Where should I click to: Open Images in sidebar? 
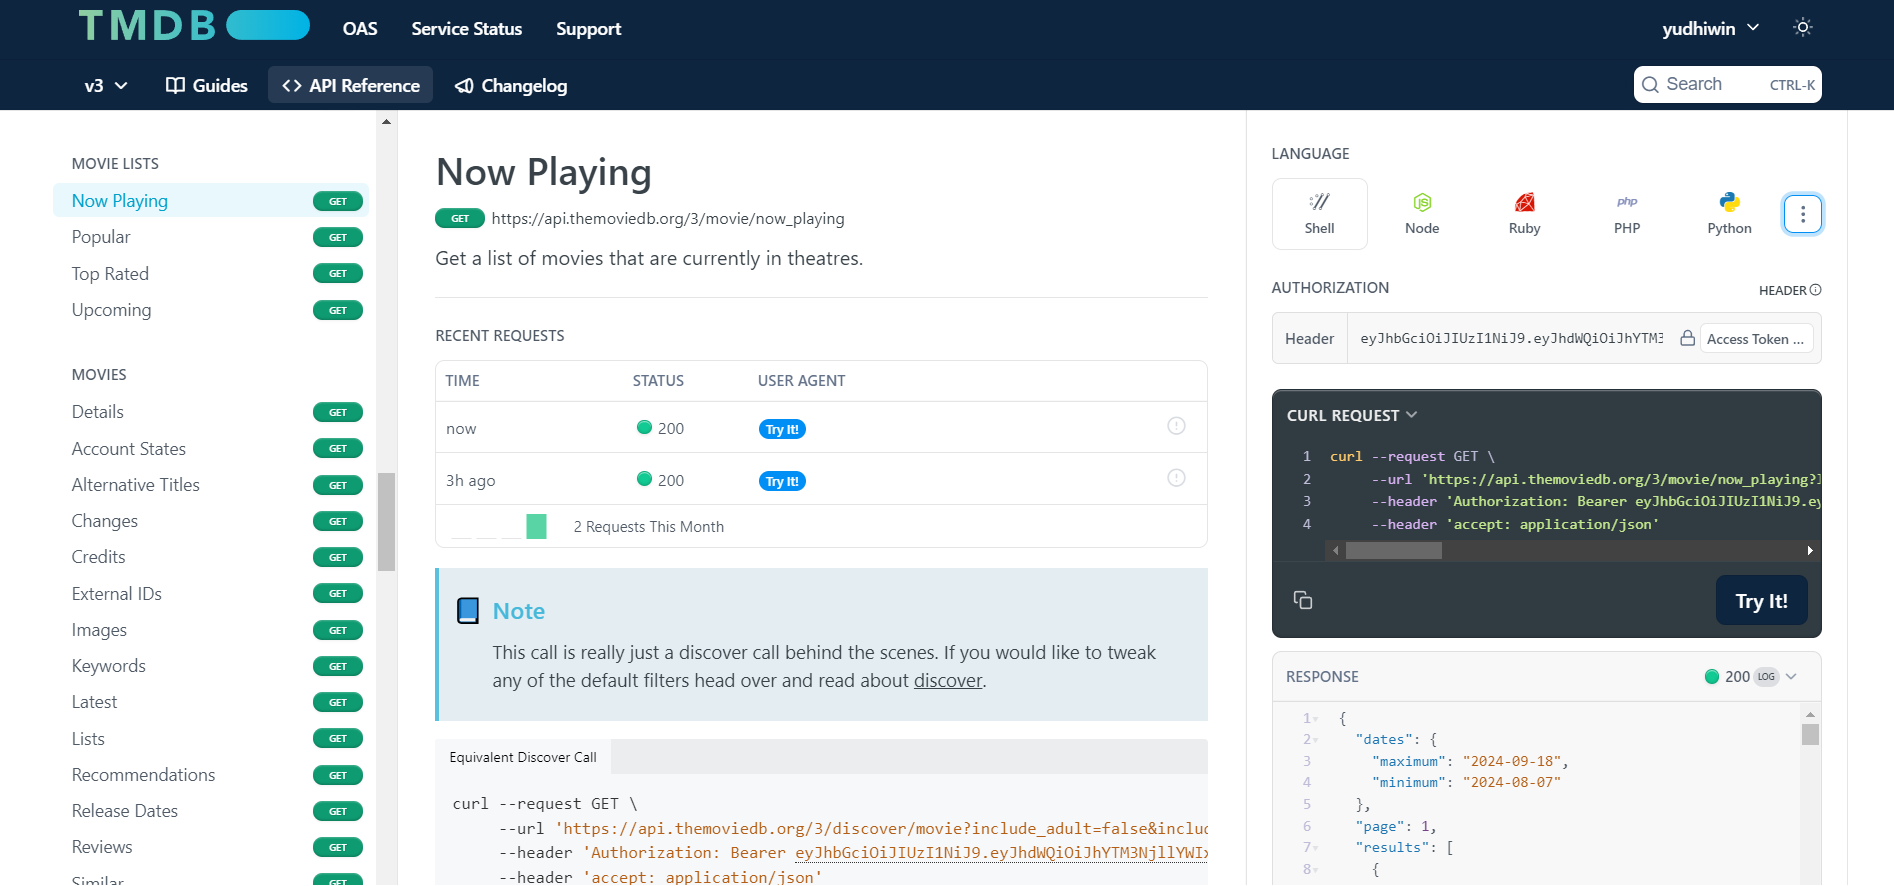point(211,630)
